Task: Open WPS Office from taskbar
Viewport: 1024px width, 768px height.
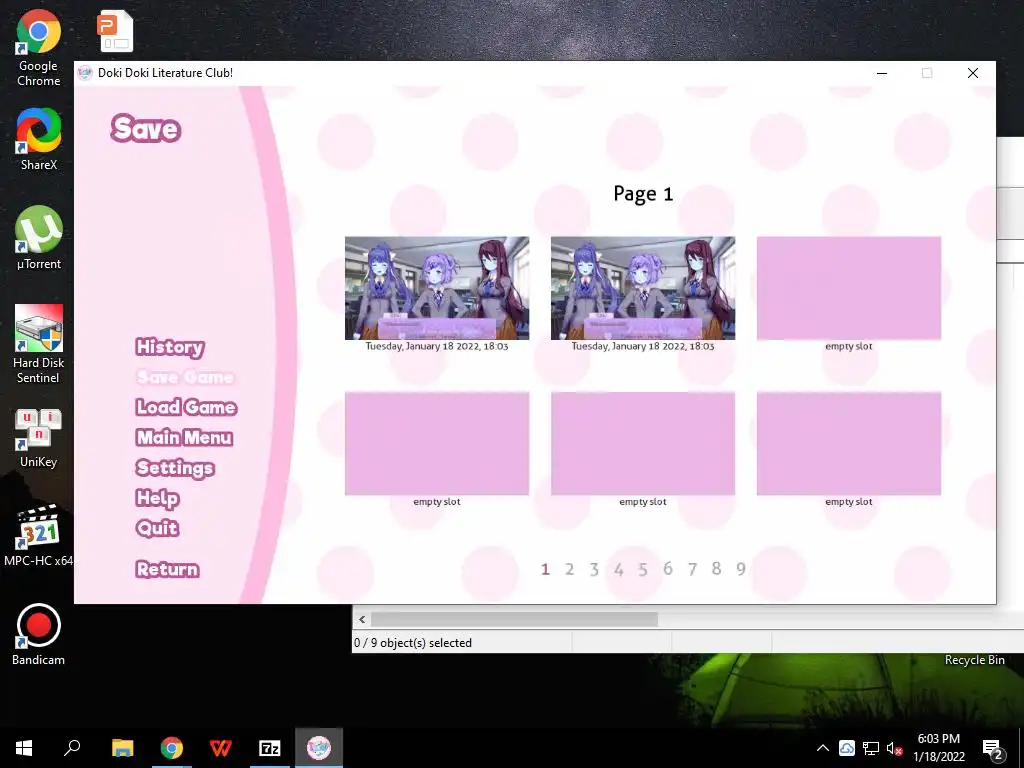Action: click(x=221, y=748)
